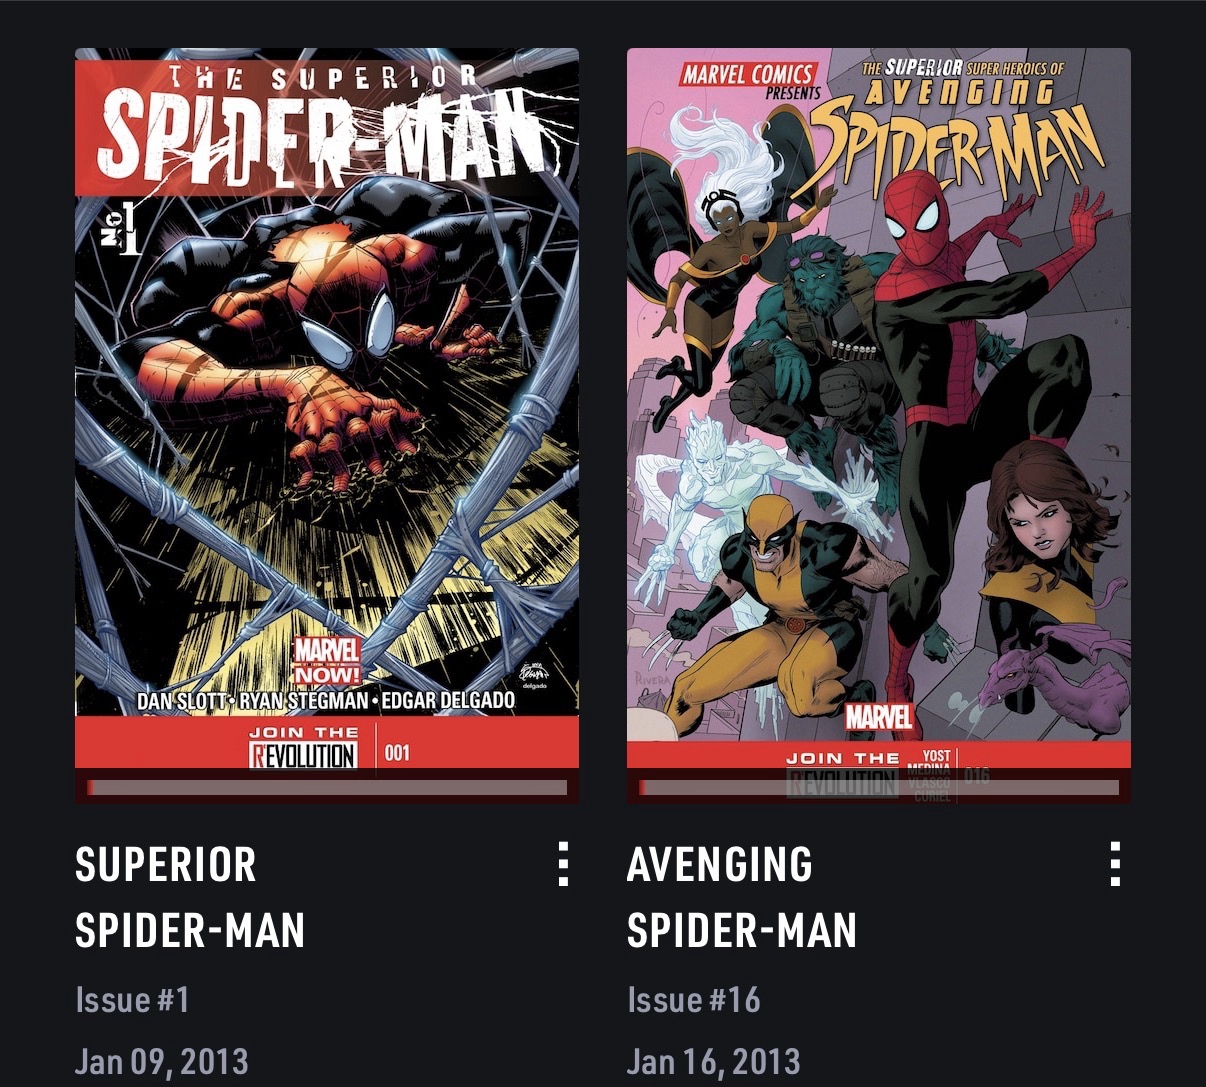This screenshot has height=1087, width=1206.
Task: Open the Superior Spider-Man #1 cover thumbnail
Action: [x=327, y=425]
